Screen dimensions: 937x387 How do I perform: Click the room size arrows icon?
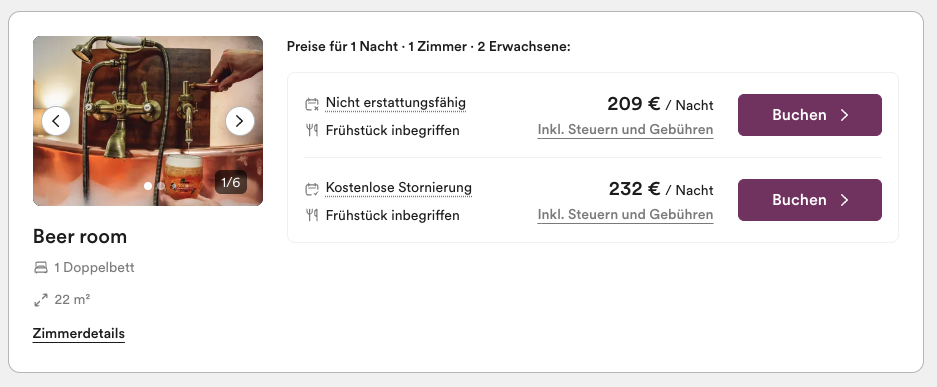pos(41,300)
